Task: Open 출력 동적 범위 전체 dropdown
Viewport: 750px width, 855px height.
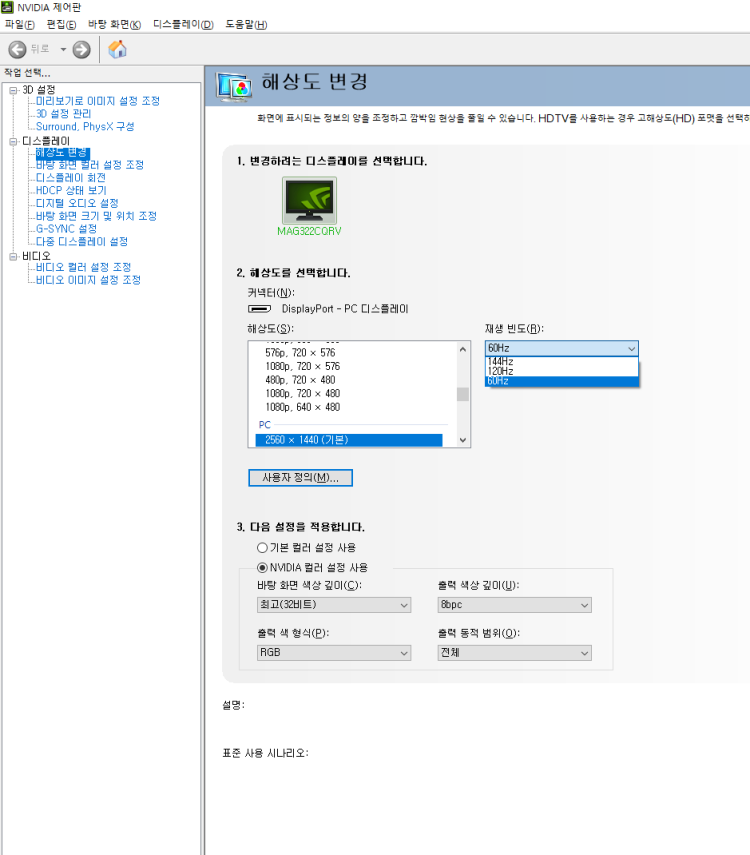Action: click(x=514, y=653)
